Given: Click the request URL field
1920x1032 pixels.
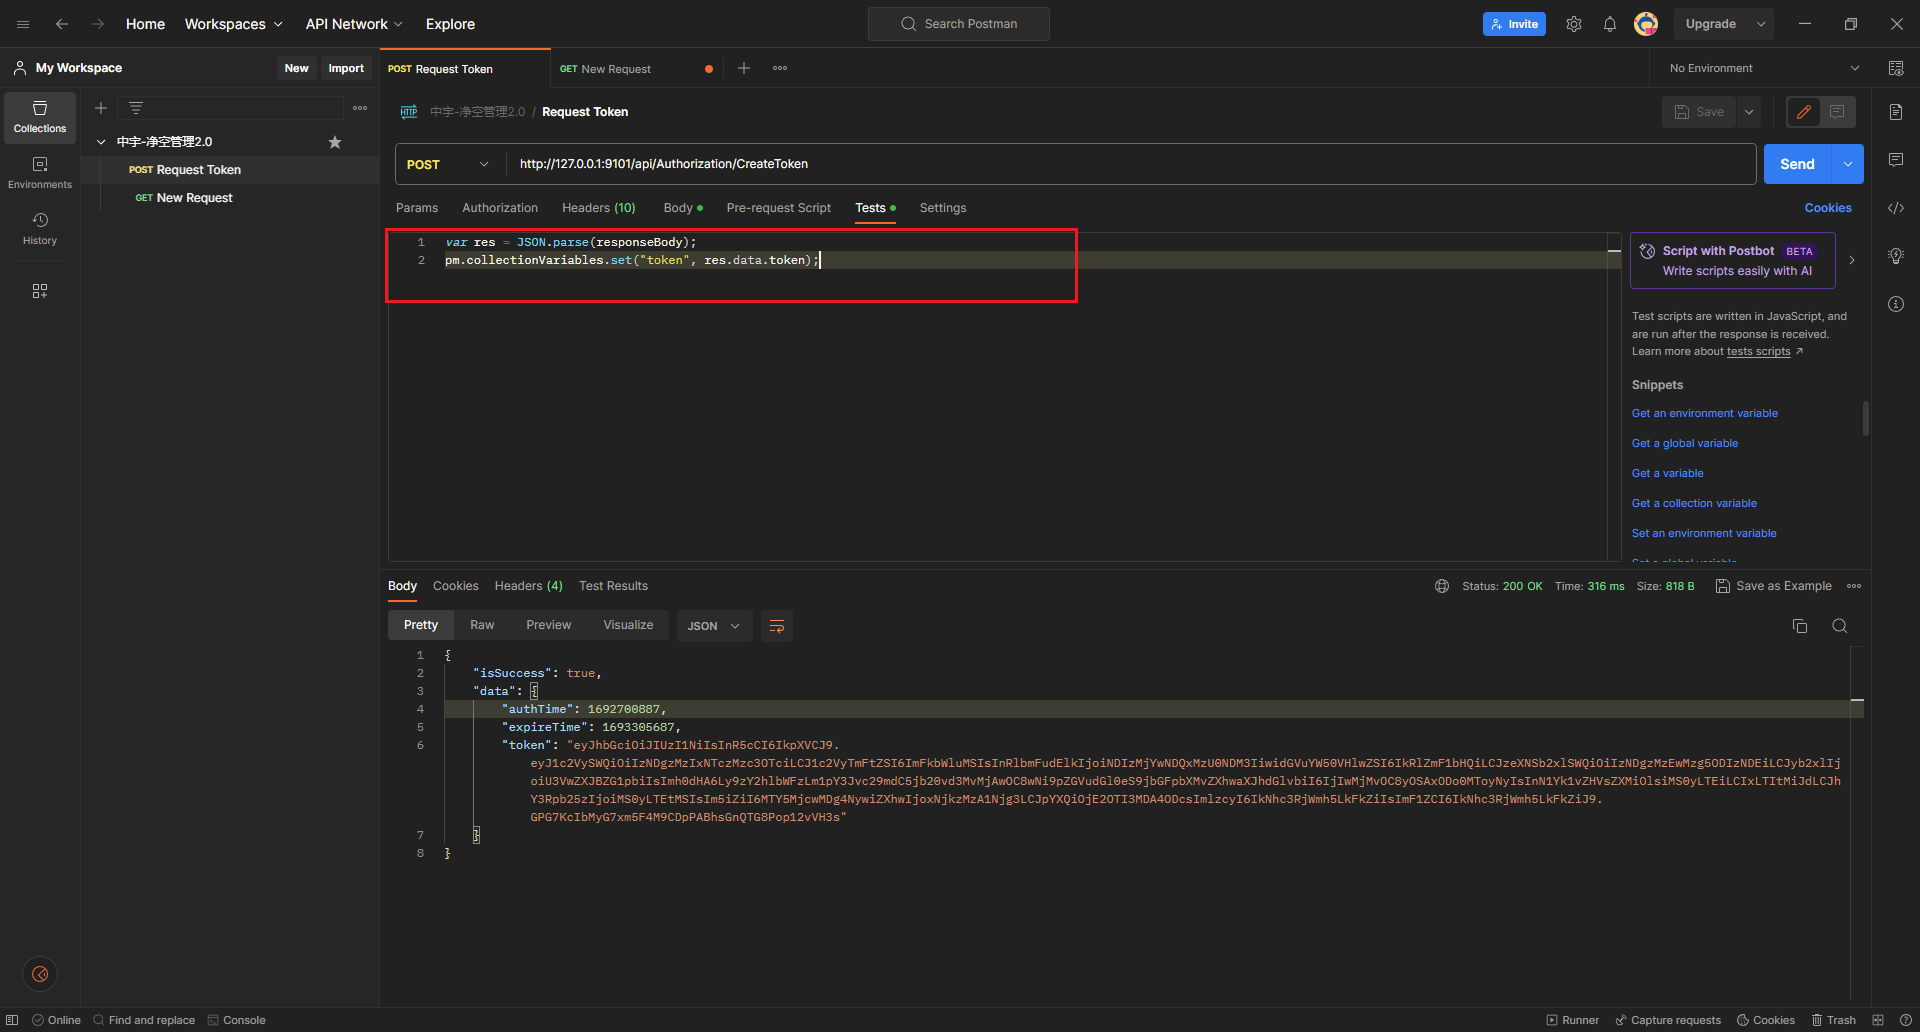Looking at the screenshot, I should (1131, 164).
